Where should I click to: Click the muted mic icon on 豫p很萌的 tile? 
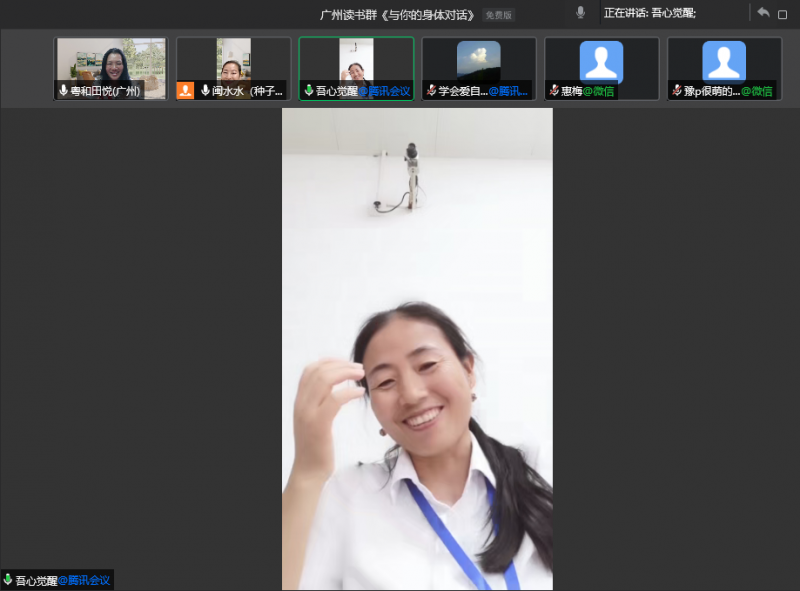pyautogui.click(x=677, y=91)
